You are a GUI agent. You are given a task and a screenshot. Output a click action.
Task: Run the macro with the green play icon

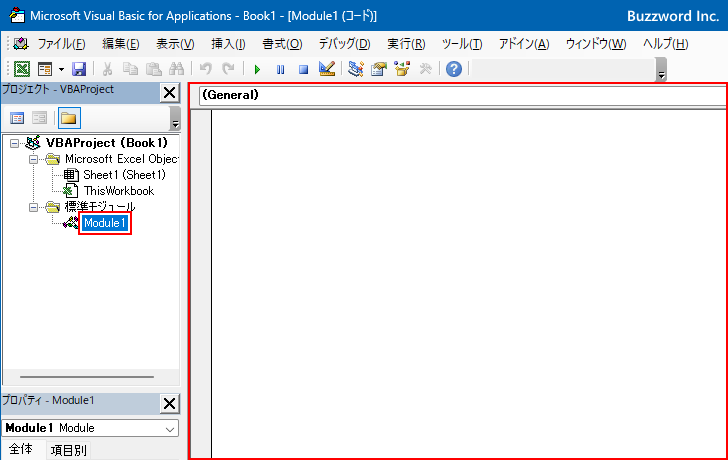tap(257, 70)
